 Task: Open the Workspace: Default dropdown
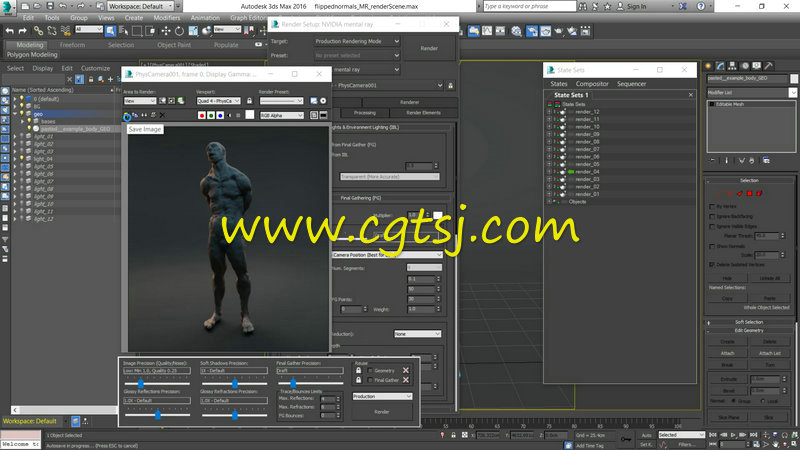[x=140, y=7]
